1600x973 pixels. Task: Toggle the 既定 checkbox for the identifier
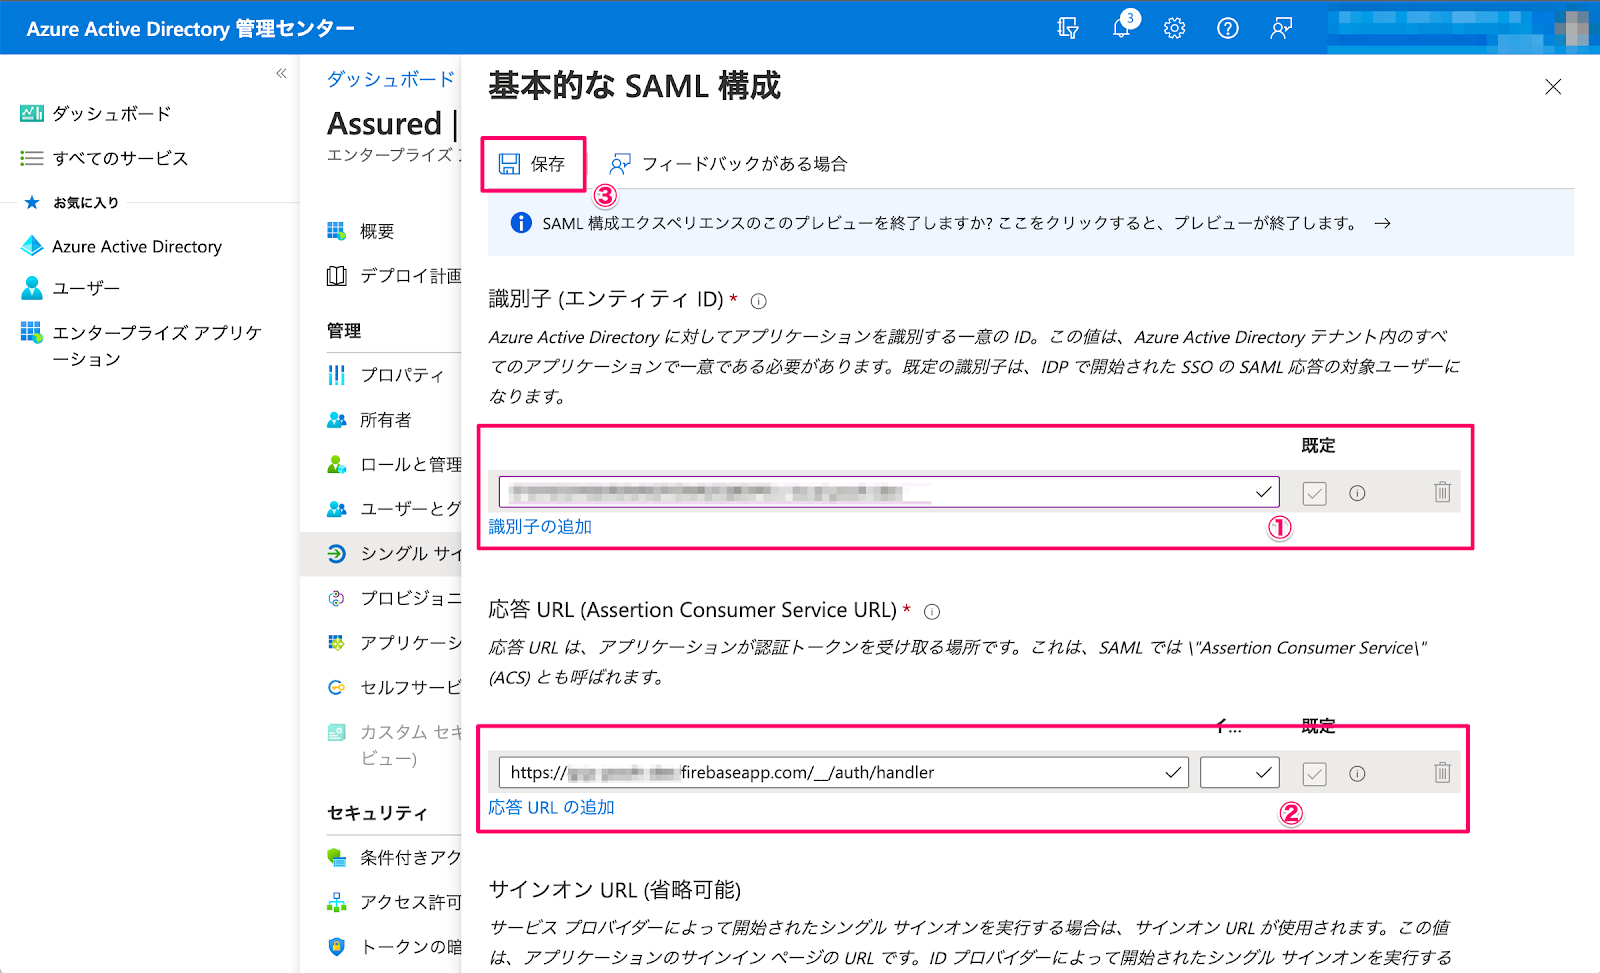coord(1314,493)
